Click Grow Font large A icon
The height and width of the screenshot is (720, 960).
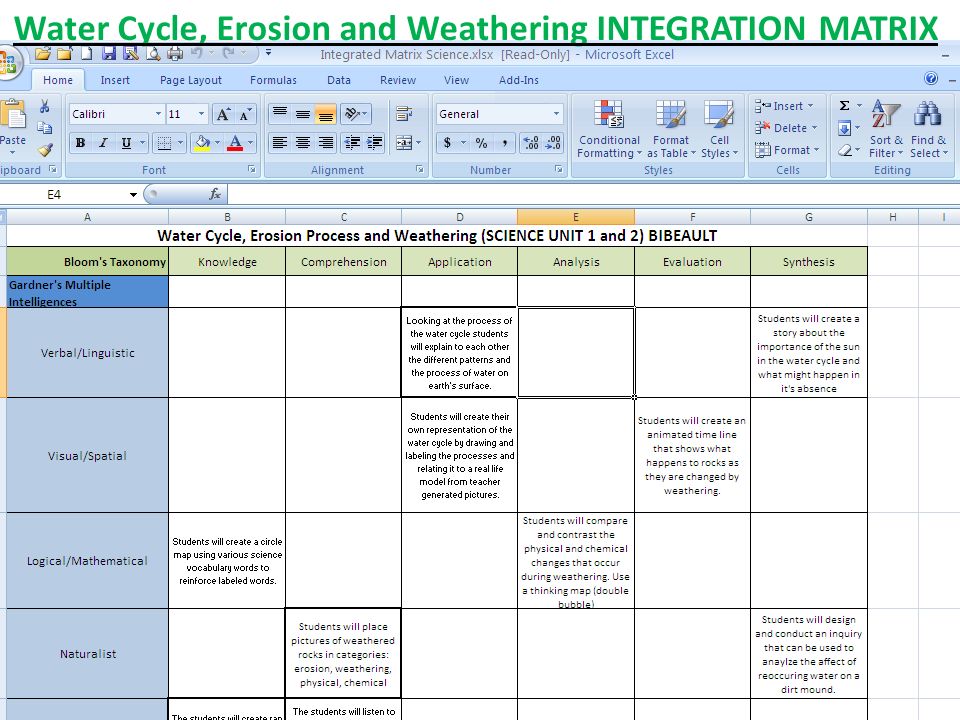223,114
